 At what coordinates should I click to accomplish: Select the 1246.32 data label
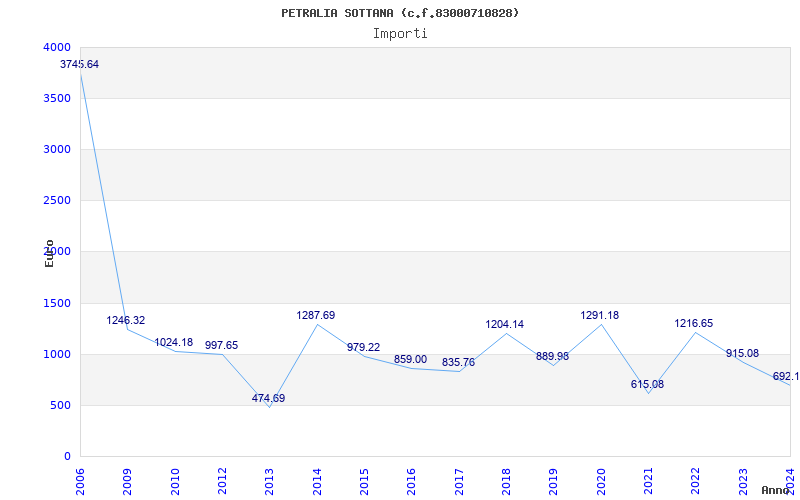coord(126,320)
